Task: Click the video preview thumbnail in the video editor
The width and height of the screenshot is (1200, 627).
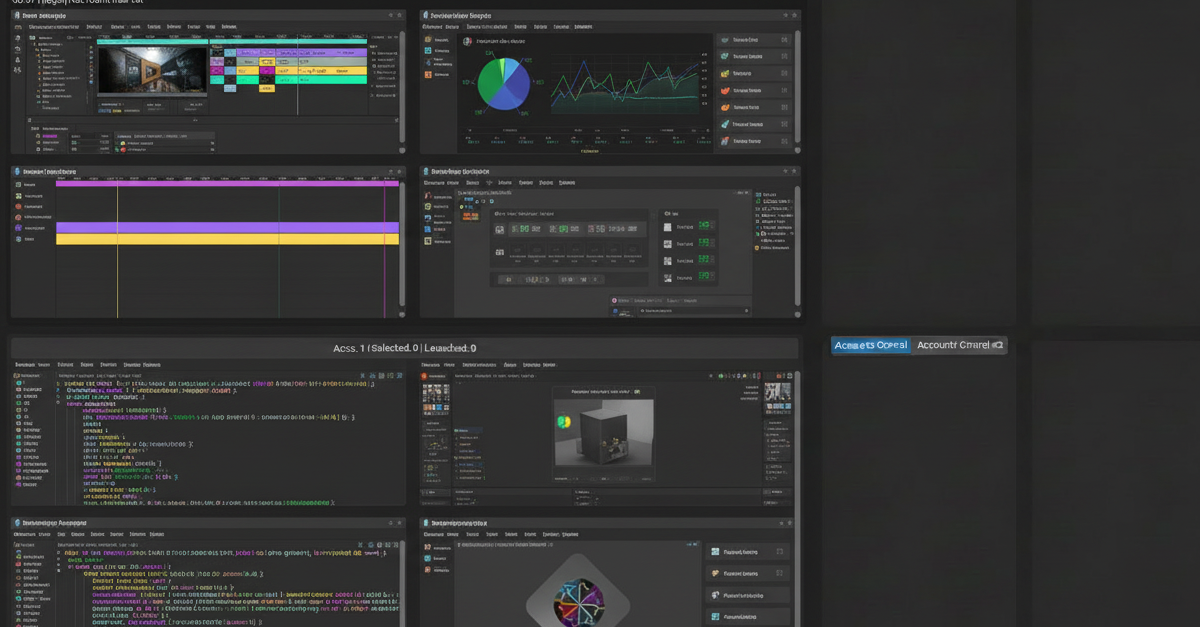Action: [x=152, y=68]
